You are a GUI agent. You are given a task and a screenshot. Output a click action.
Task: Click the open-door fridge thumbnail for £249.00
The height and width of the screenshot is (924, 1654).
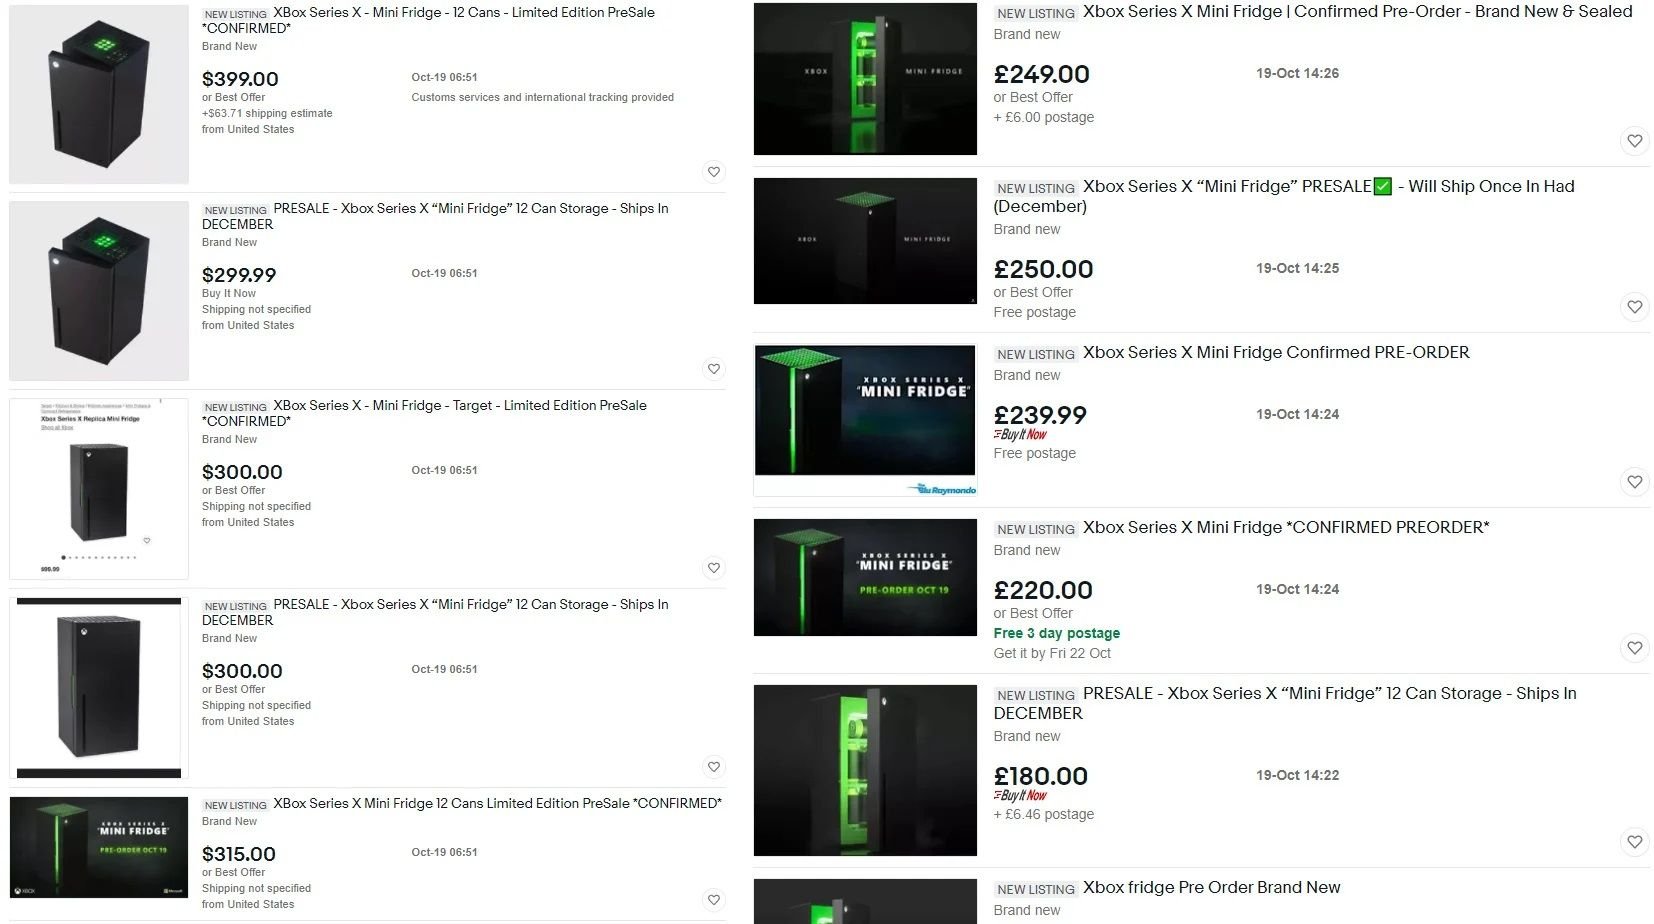coord(865,79)
